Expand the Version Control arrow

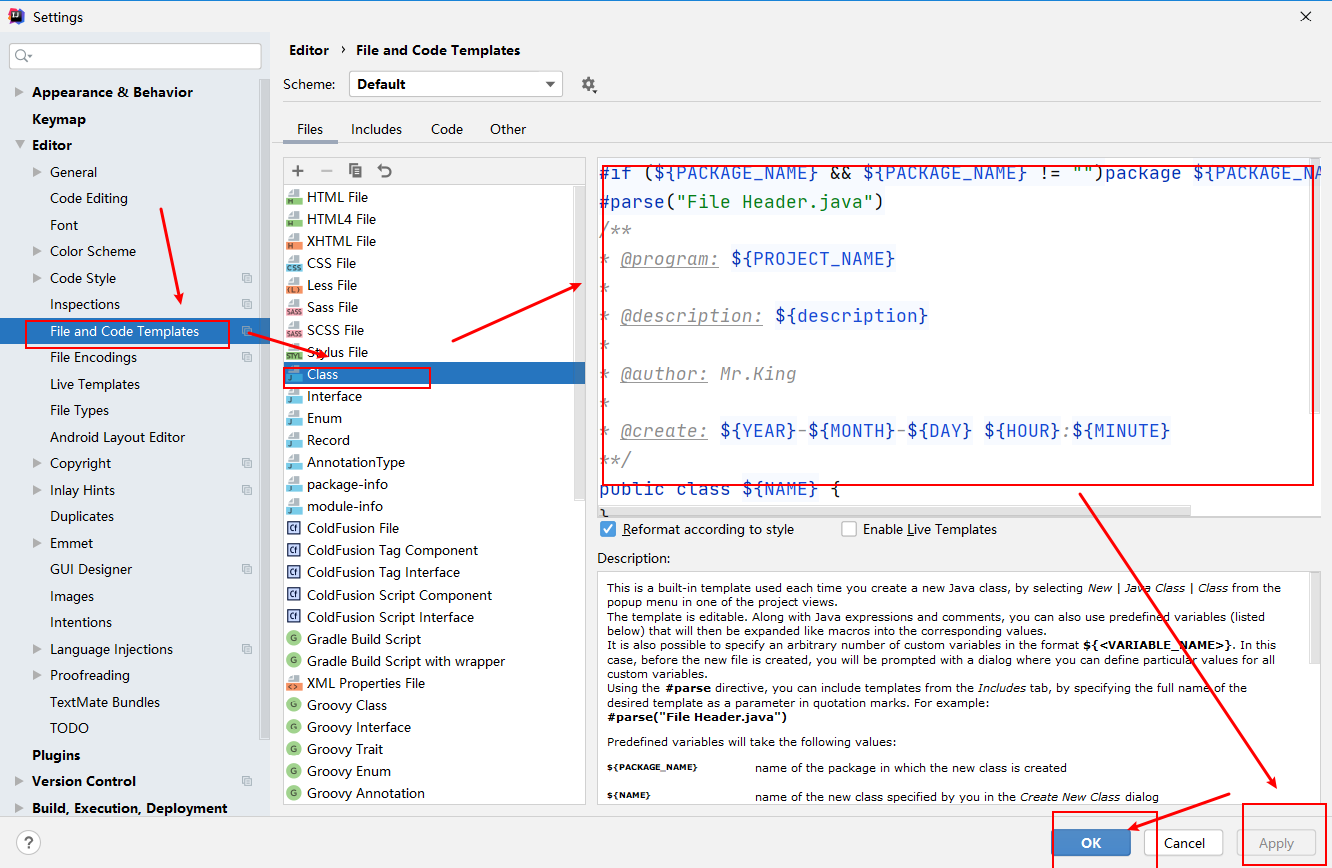pyautogui.click(x=19, y=781)
